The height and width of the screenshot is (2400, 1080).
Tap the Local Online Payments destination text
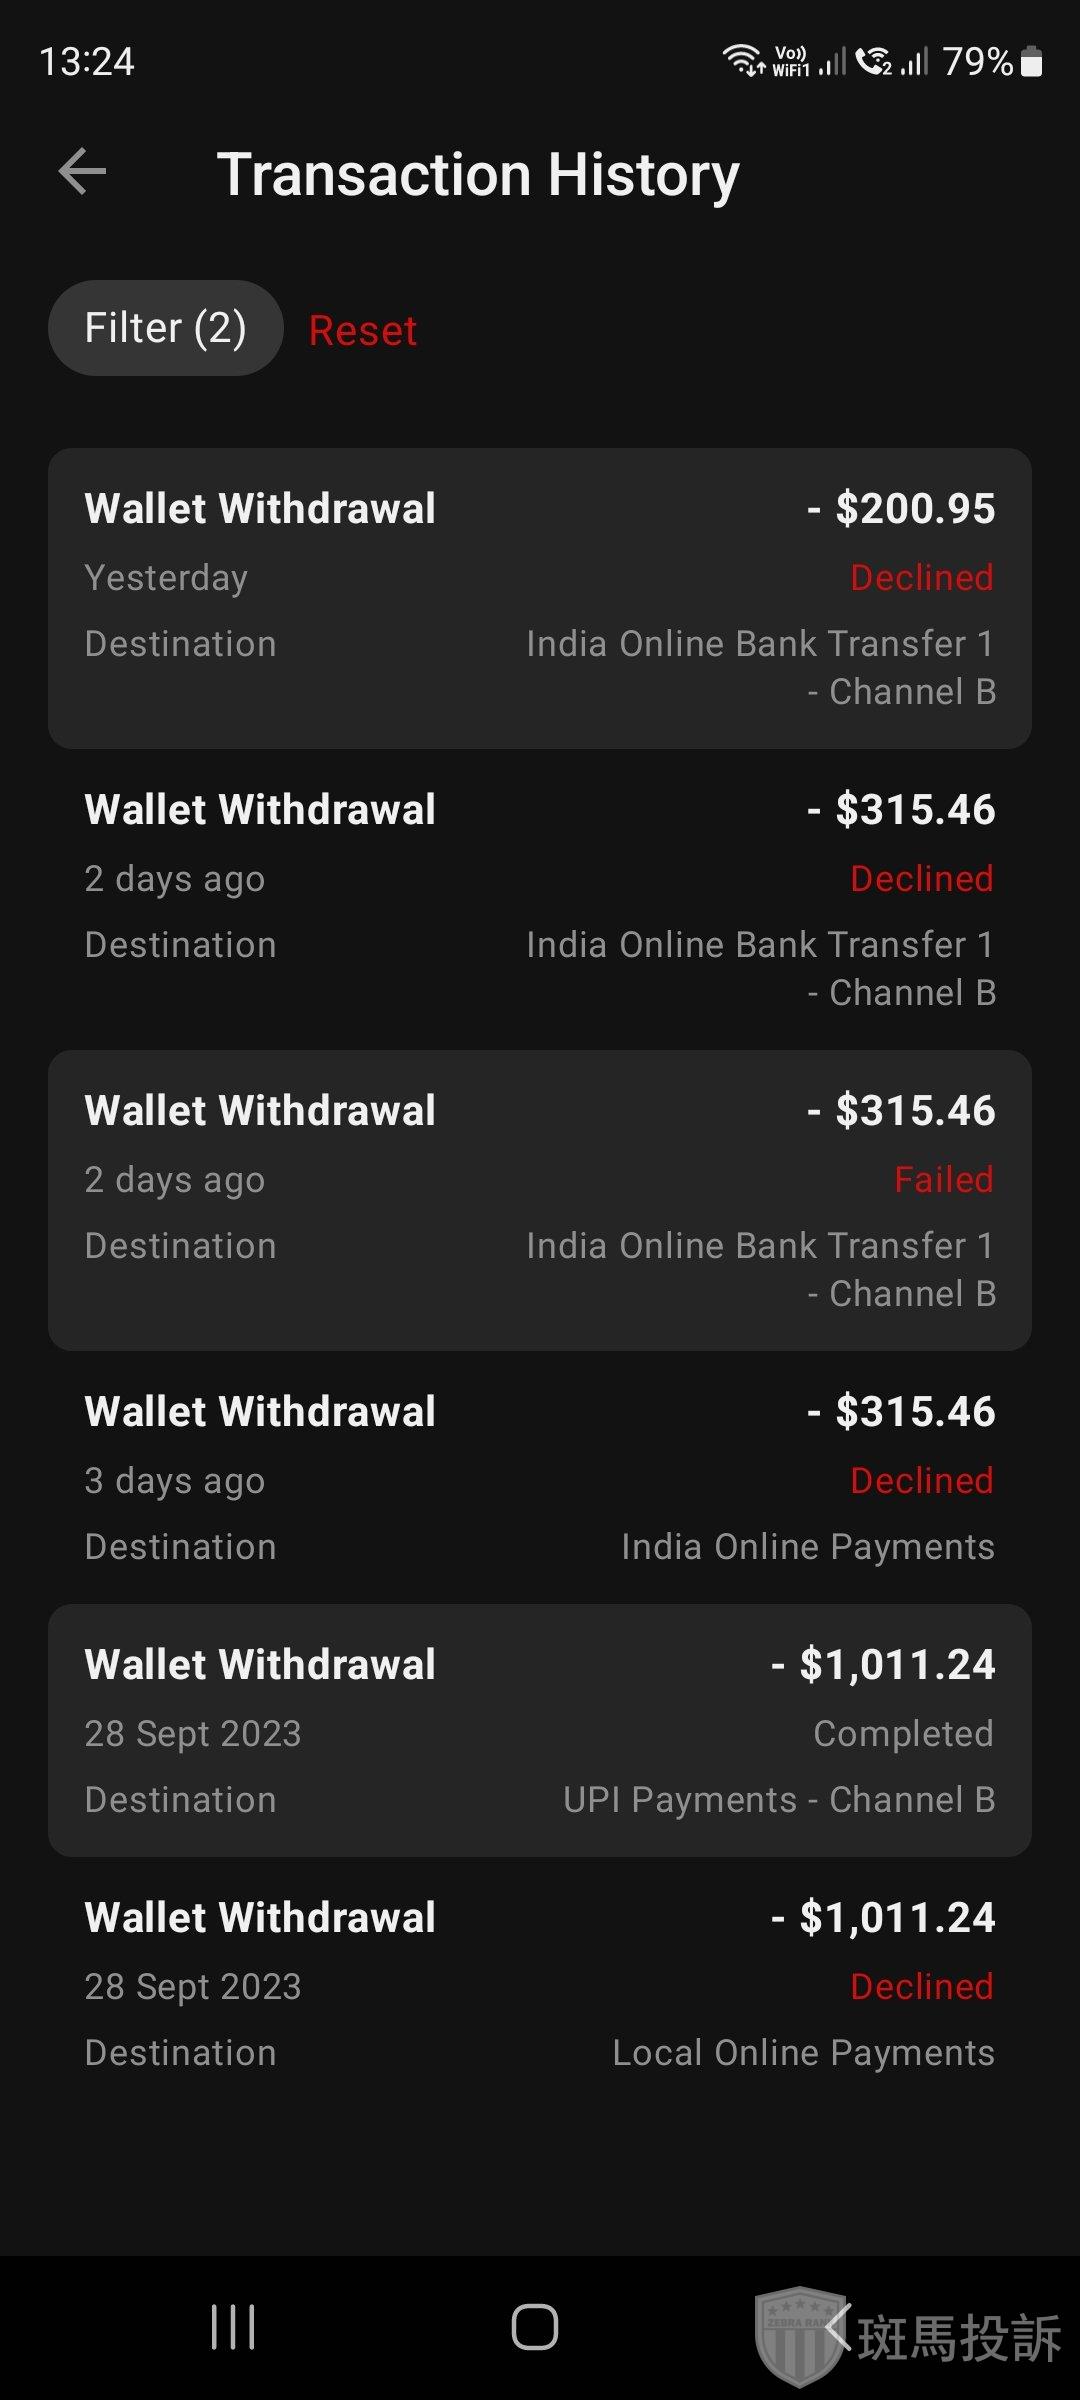[x=803, y=2053]
